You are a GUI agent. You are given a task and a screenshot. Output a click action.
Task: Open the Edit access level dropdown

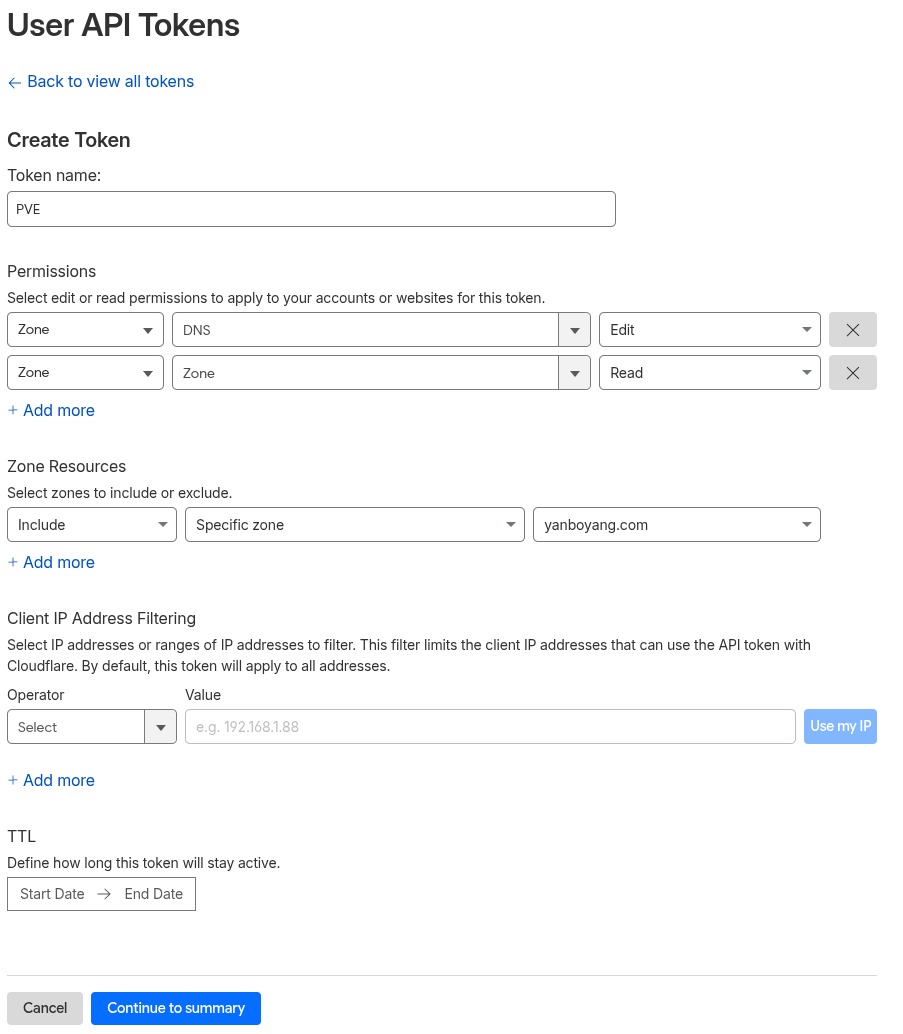pos(709,330)
